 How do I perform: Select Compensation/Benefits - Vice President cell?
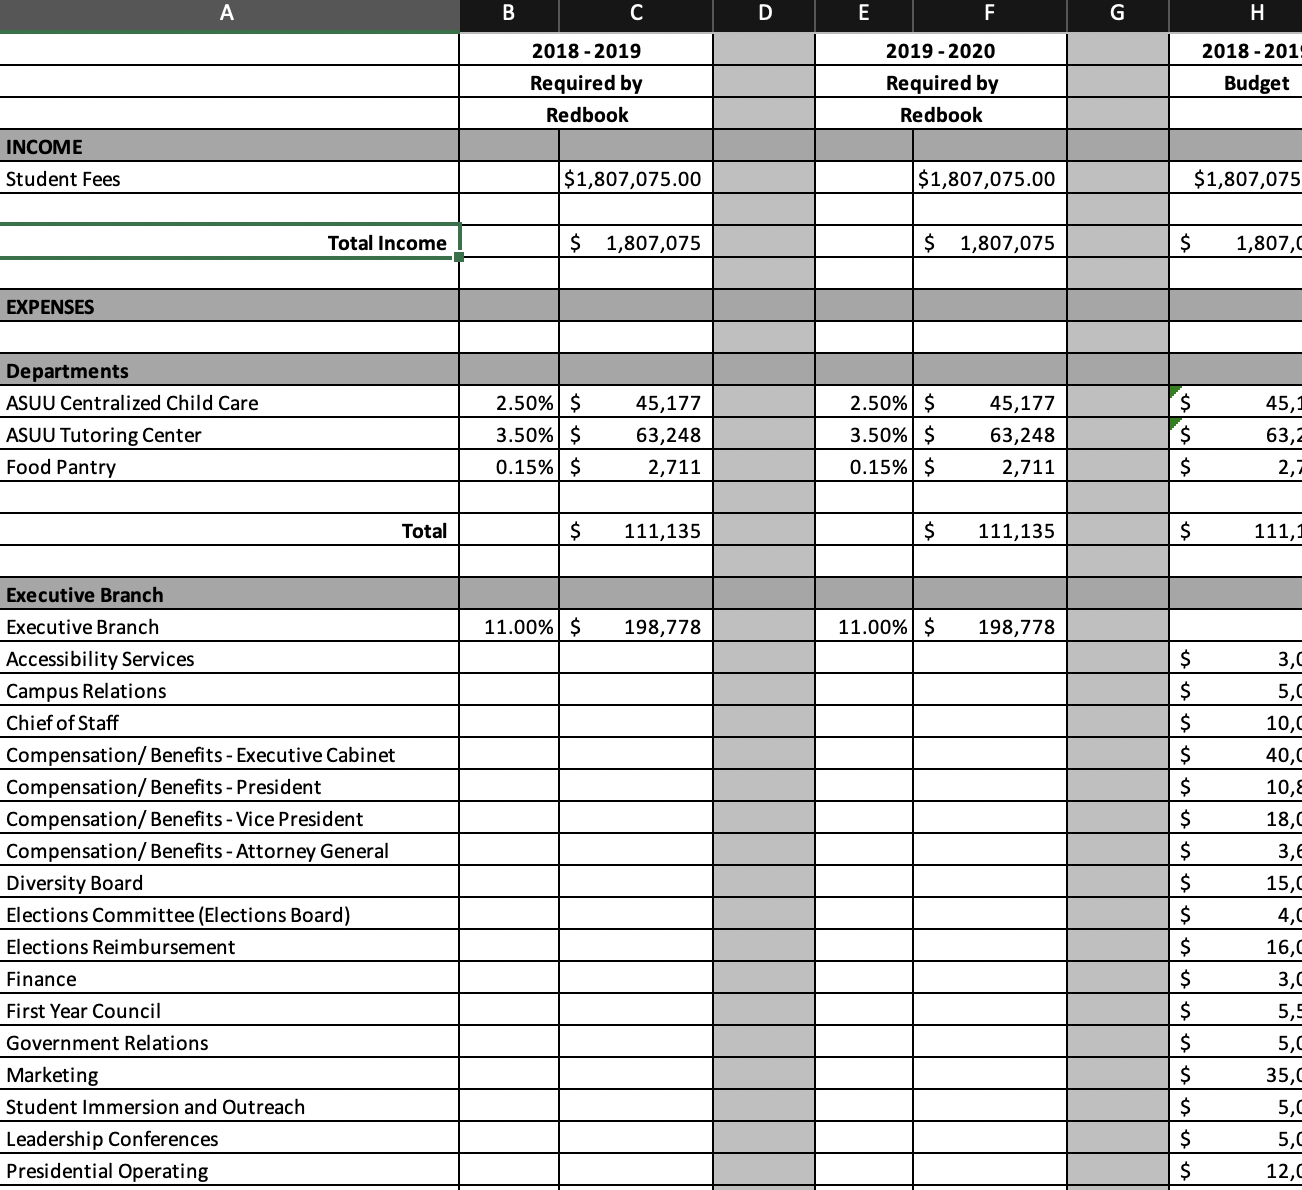coord(229,818)
